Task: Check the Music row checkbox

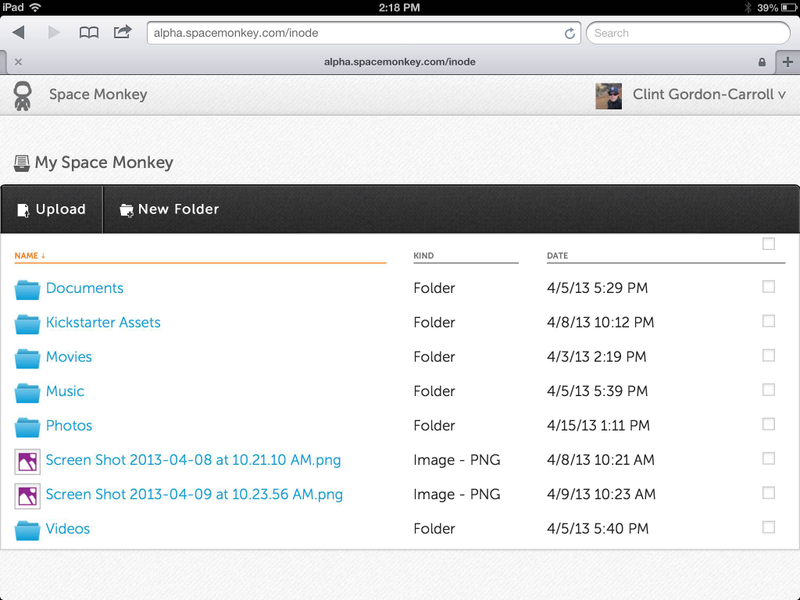Action: coord(768,390)
